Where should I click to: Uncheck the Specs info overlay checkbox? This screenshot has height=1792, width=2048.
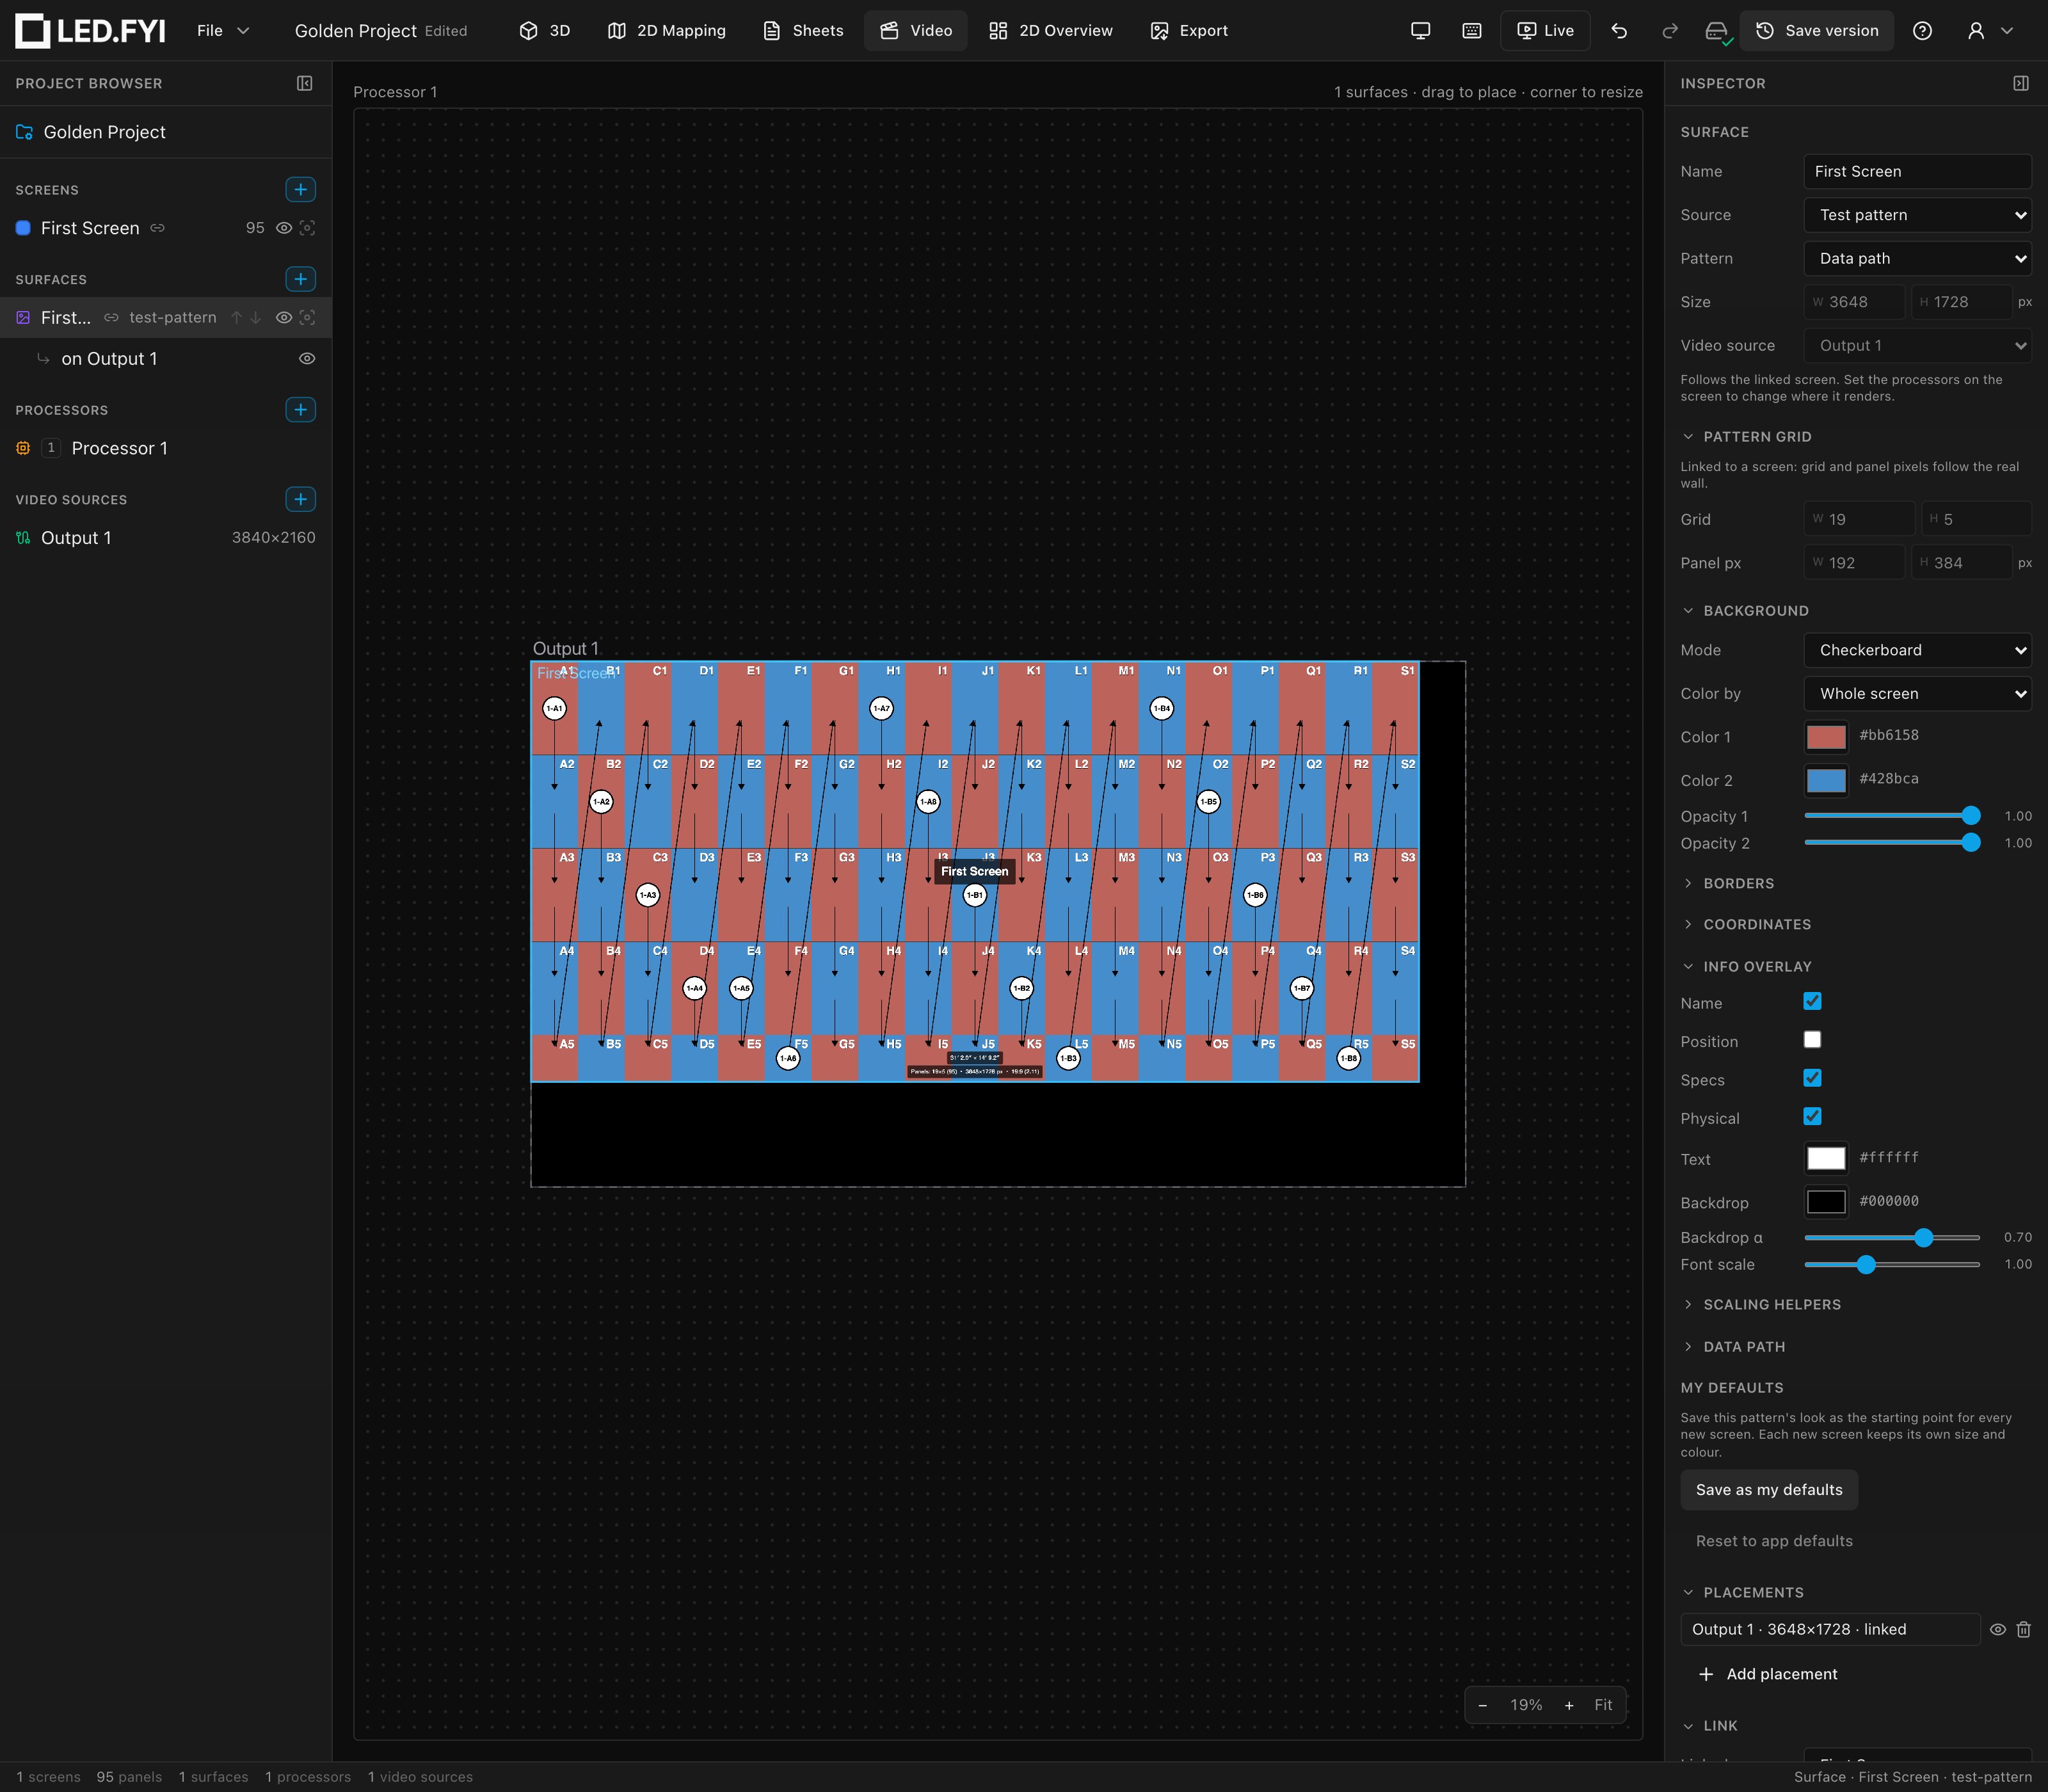(x=1812, y=1078)
